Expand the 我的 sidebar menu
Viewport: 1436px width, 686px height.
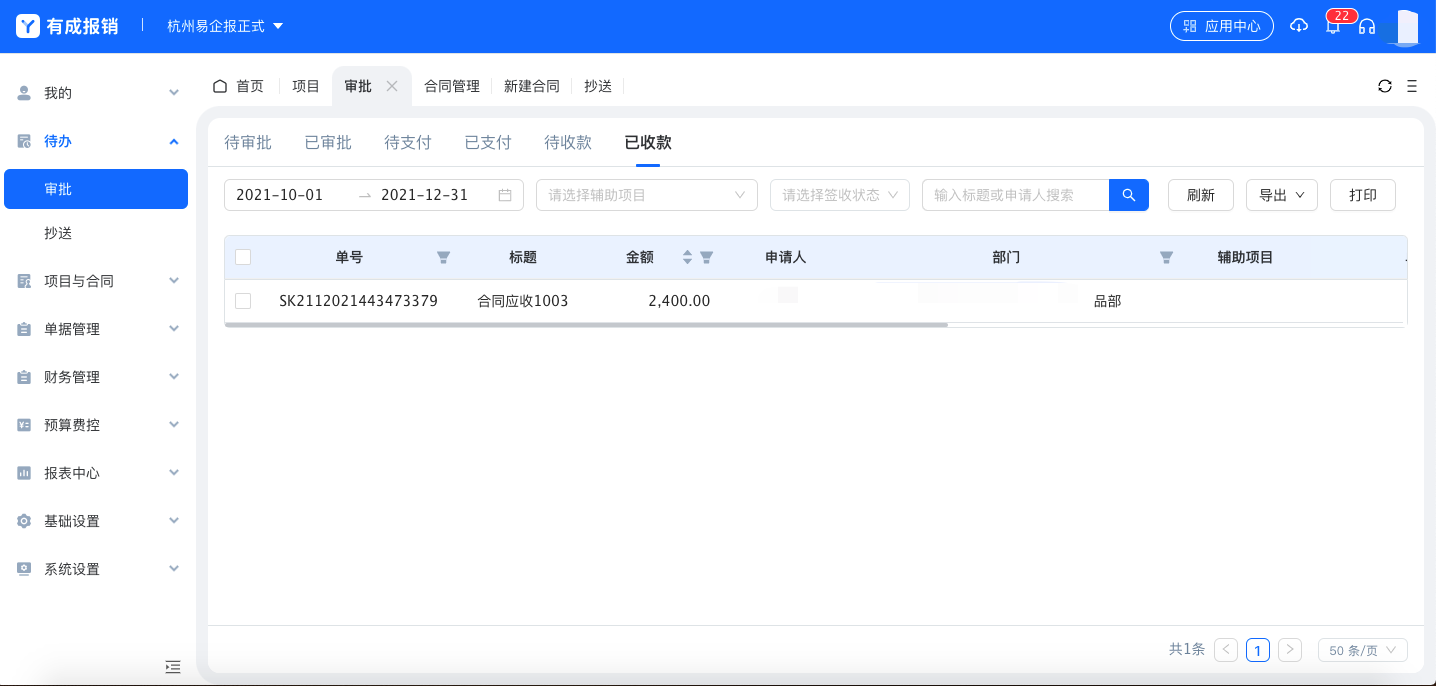(x=174, y=93)
